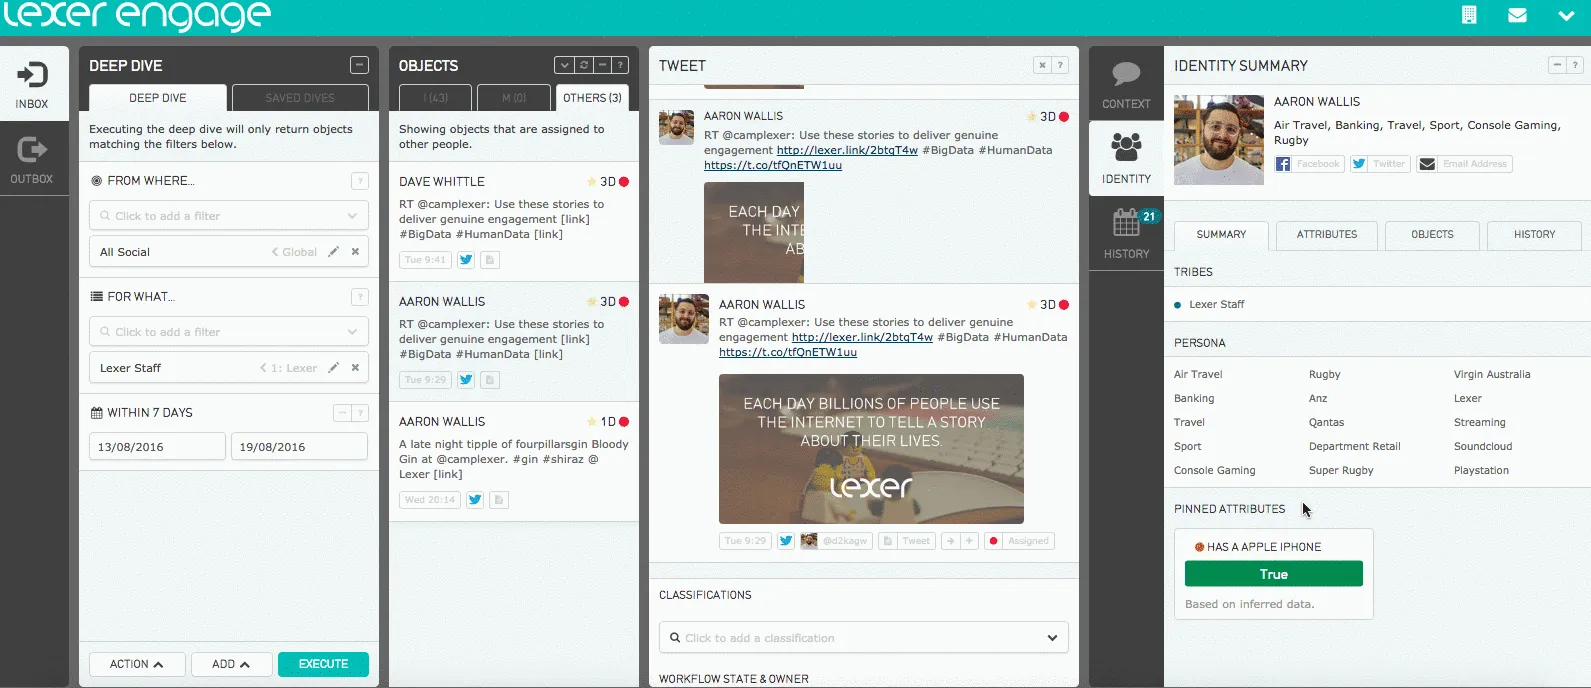The image size is (1591, 688).
Task: Switch to the I (43) objects tab
Action: click(435, 97)
